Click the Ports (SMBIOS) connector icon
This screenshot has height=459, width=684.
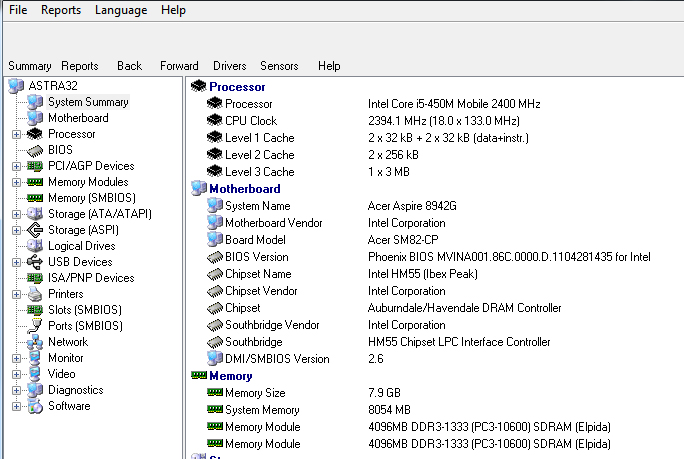click(x=35, y=326)
